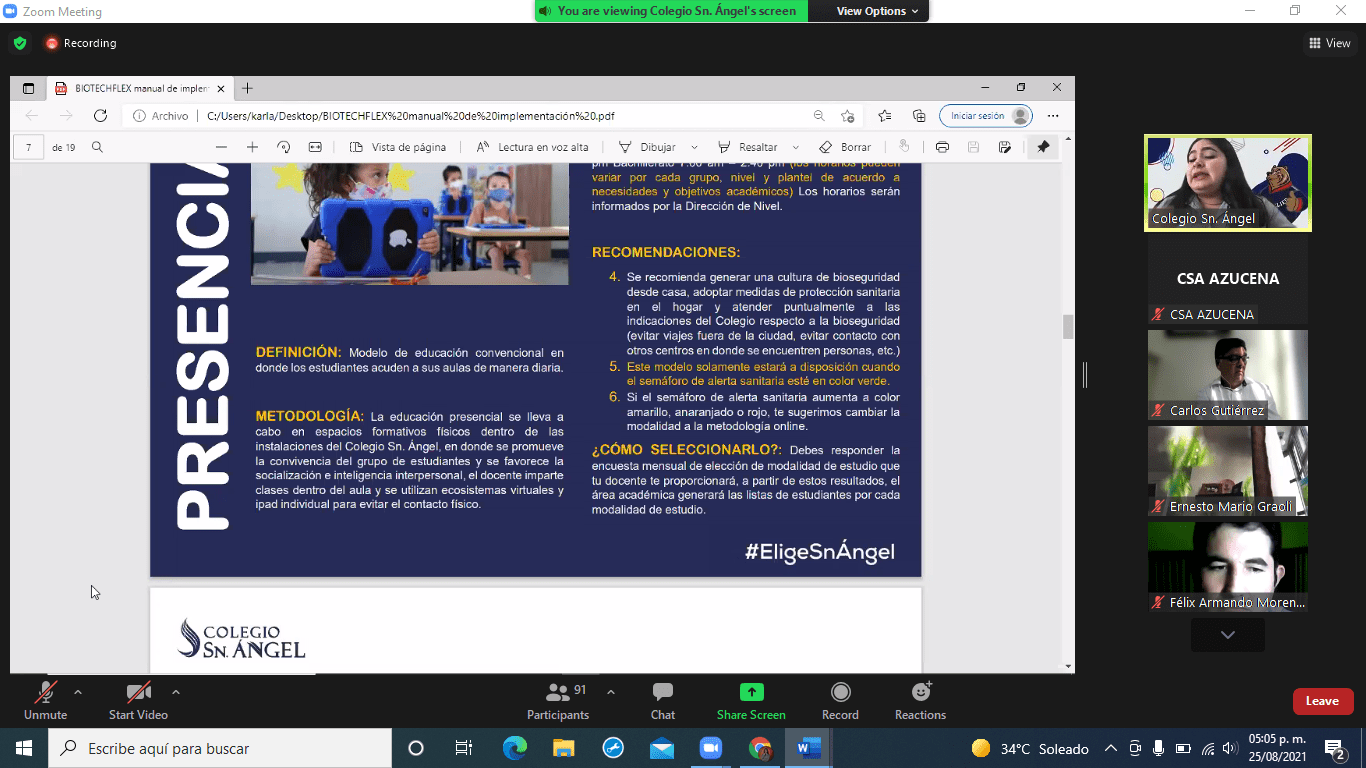Zoom in the PDF with plus

[x=253, y=147]
